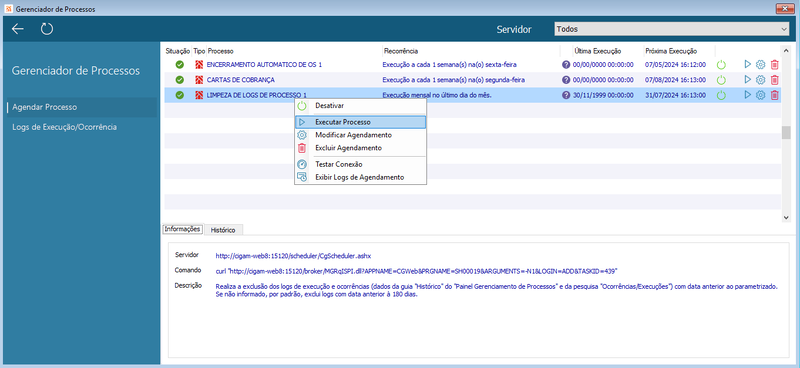Click the Descrição text paragraph
Screen dimensions: 800x368
[x=496, y=290]
